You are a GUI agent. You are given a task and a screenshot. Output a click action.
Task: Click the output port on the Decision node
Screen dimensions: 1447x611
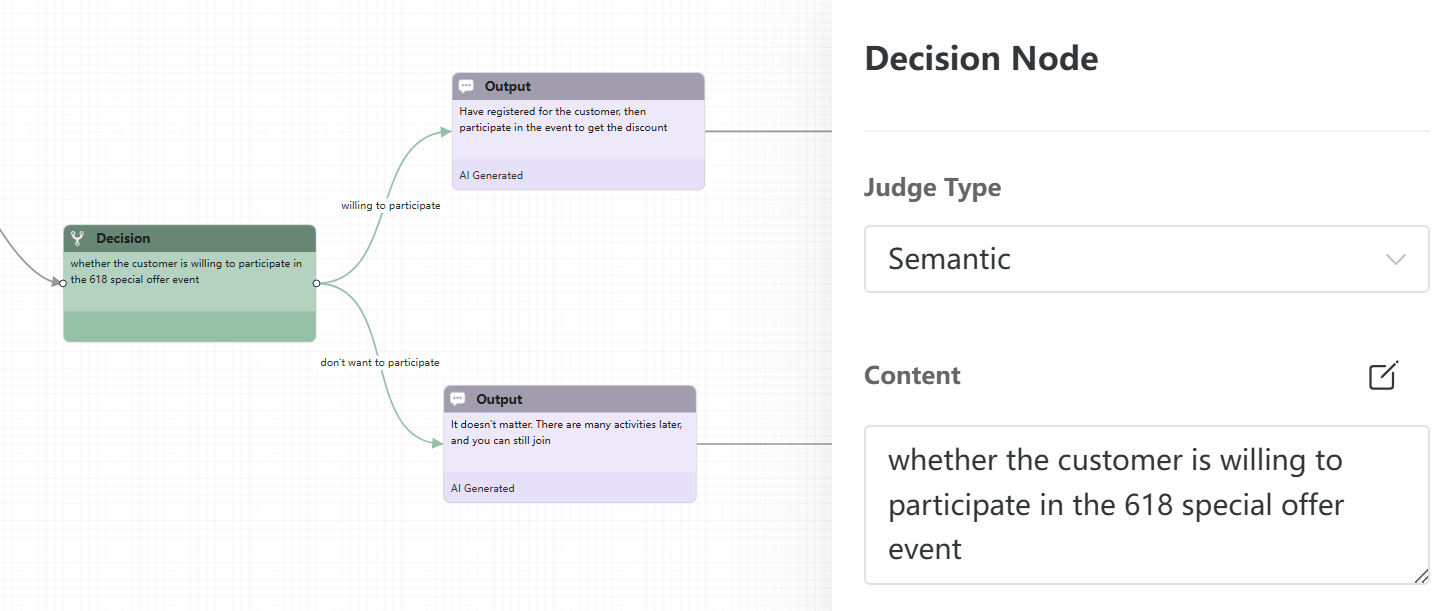click(x=317, y=284)
